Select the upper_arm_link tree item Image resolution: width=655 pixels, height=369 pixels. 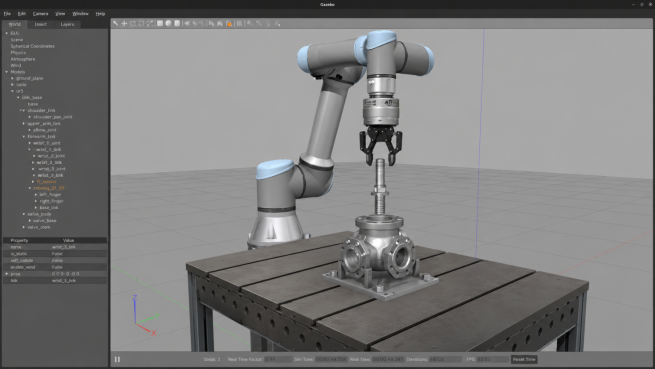[44, 123]
